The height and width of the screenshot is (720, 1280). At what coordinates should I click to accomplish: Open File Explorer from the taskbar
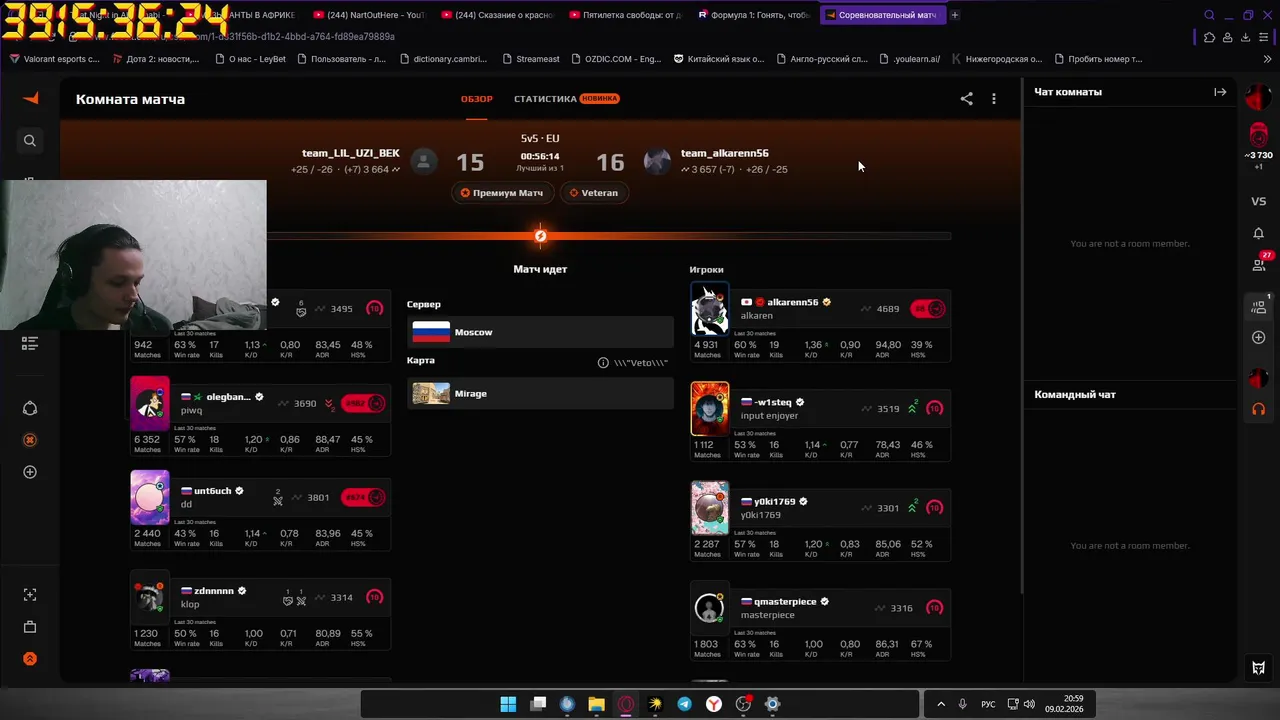596,704
